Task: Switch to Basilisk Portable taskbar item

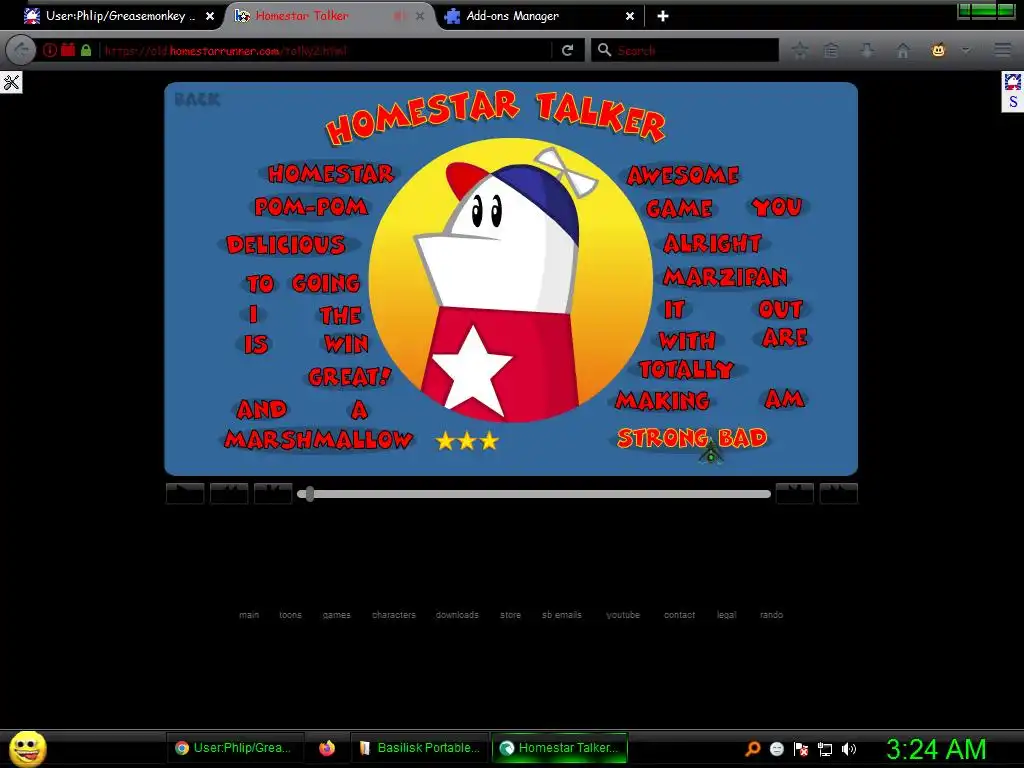Action: [420, 748]
